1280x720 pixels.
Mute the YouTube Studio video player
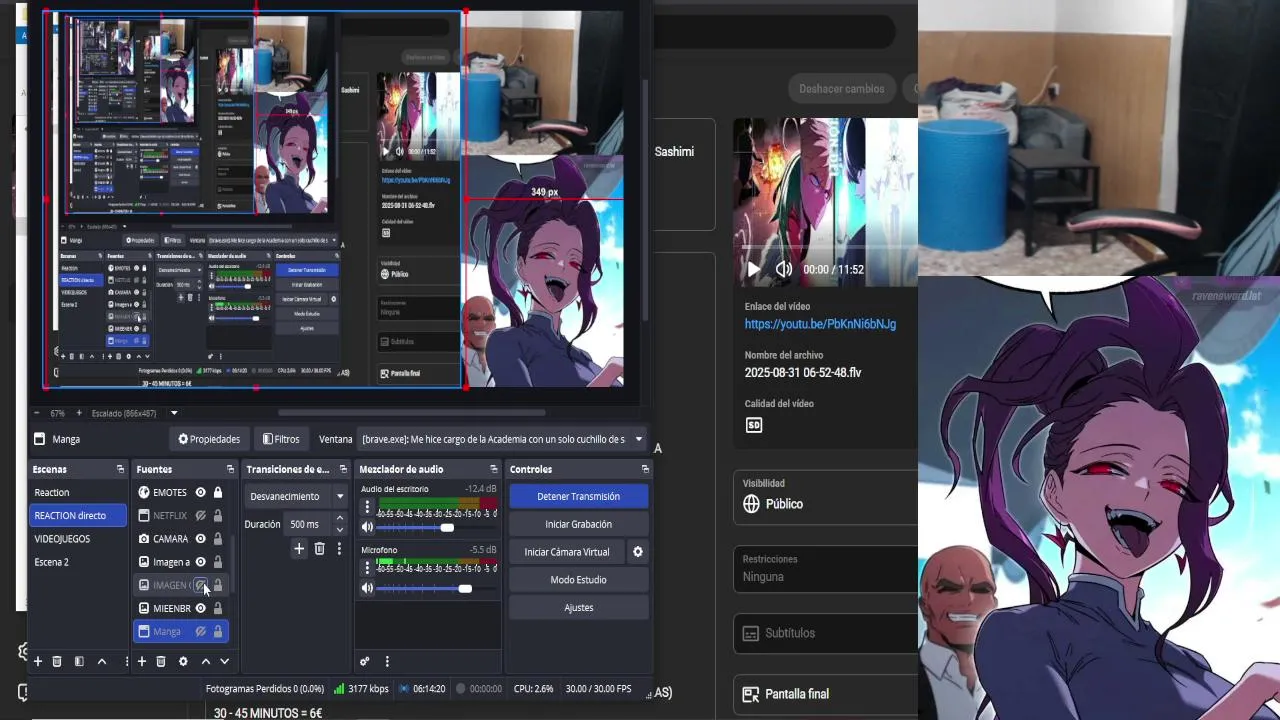(x=784, y=269)
